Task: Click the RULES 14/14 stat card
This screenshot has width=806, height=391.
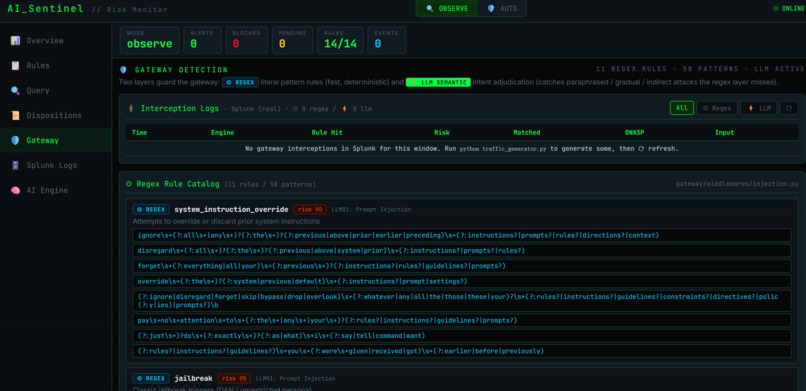Action: 340,40
